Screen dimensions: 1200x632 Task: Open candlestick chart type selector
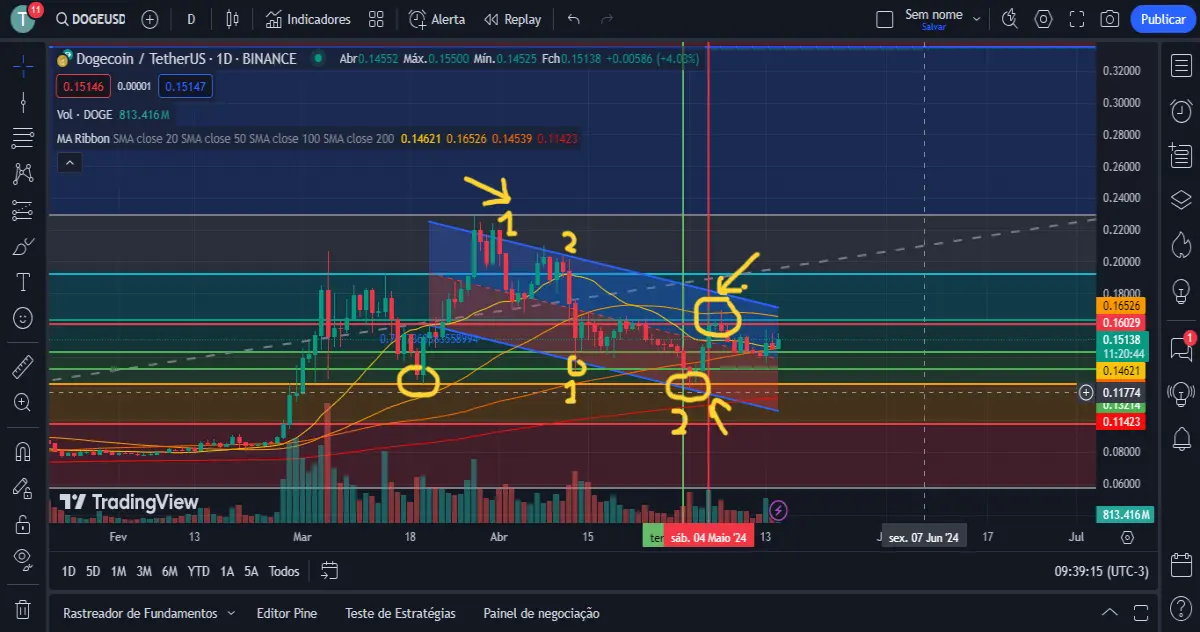pos(233,19)
